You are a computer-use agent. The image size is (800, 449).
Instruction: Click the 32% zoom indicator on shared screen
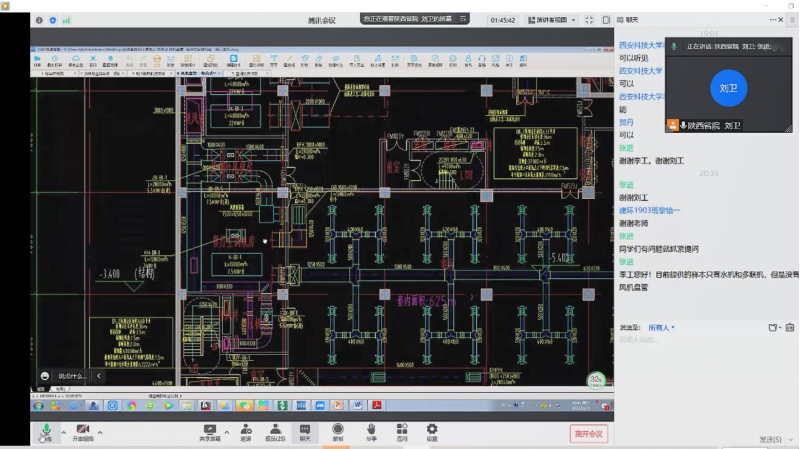597,379
